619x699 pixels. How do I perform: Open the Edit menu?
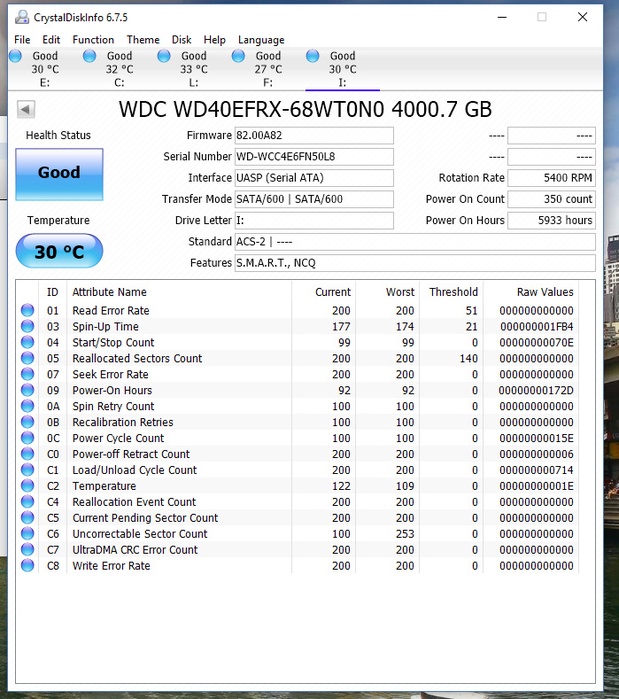[51, 40]
